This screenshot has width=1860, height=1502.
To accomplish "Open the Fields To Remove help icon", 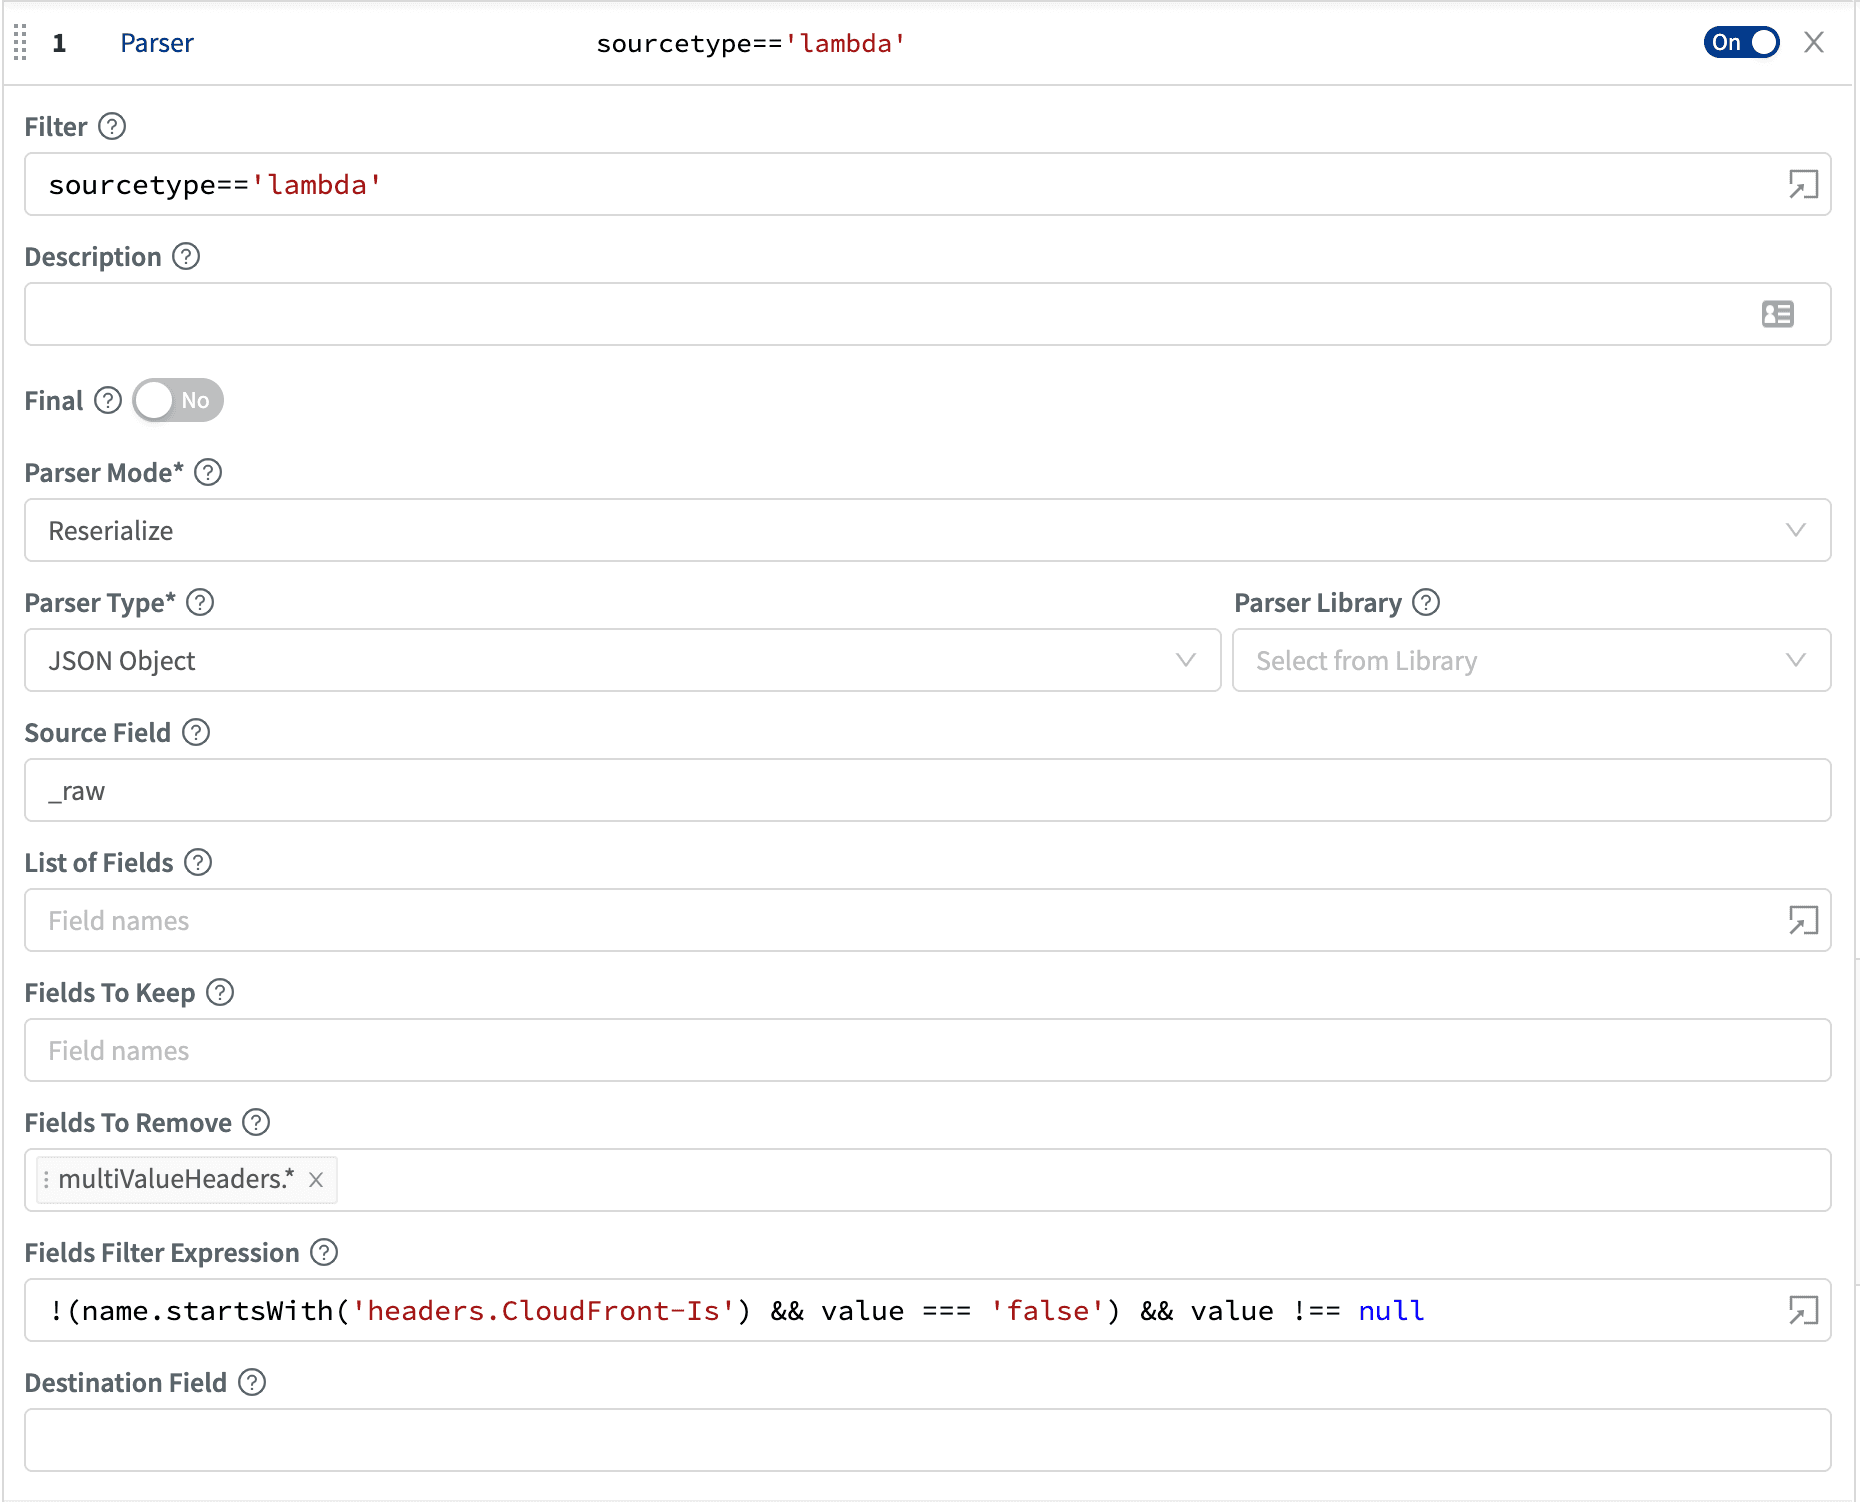I will click(x=256, y=1122).
